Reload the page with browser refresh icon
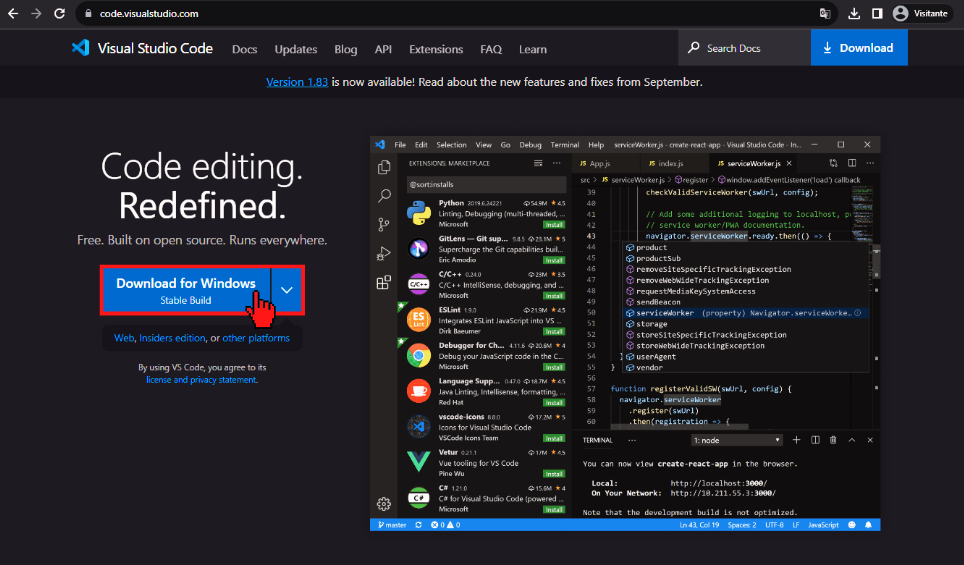Image resolution: width=964 pixels, height=565 pixels. (60, 14)
